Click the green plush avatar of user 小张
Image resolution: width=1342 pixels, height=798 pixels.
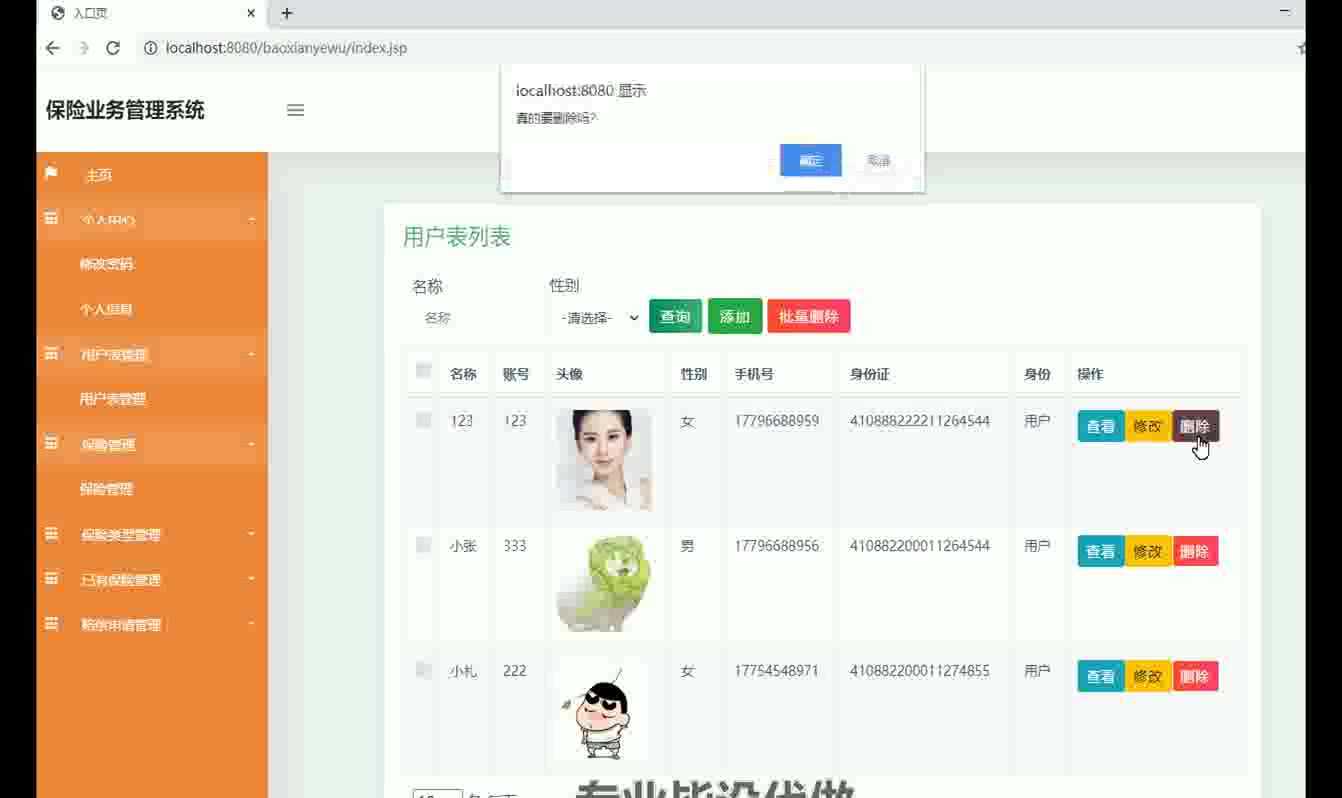pos(604,584)
